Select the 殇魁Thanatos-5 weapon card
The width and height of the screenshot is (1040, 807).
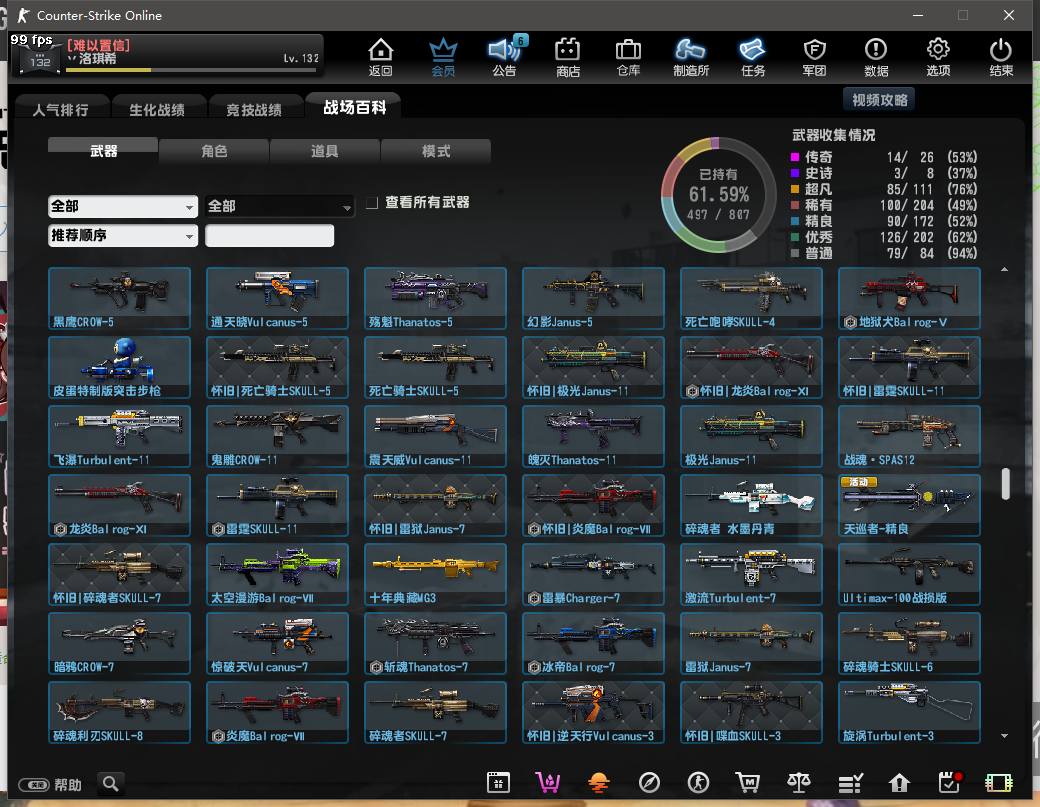(x=435, y=298)
